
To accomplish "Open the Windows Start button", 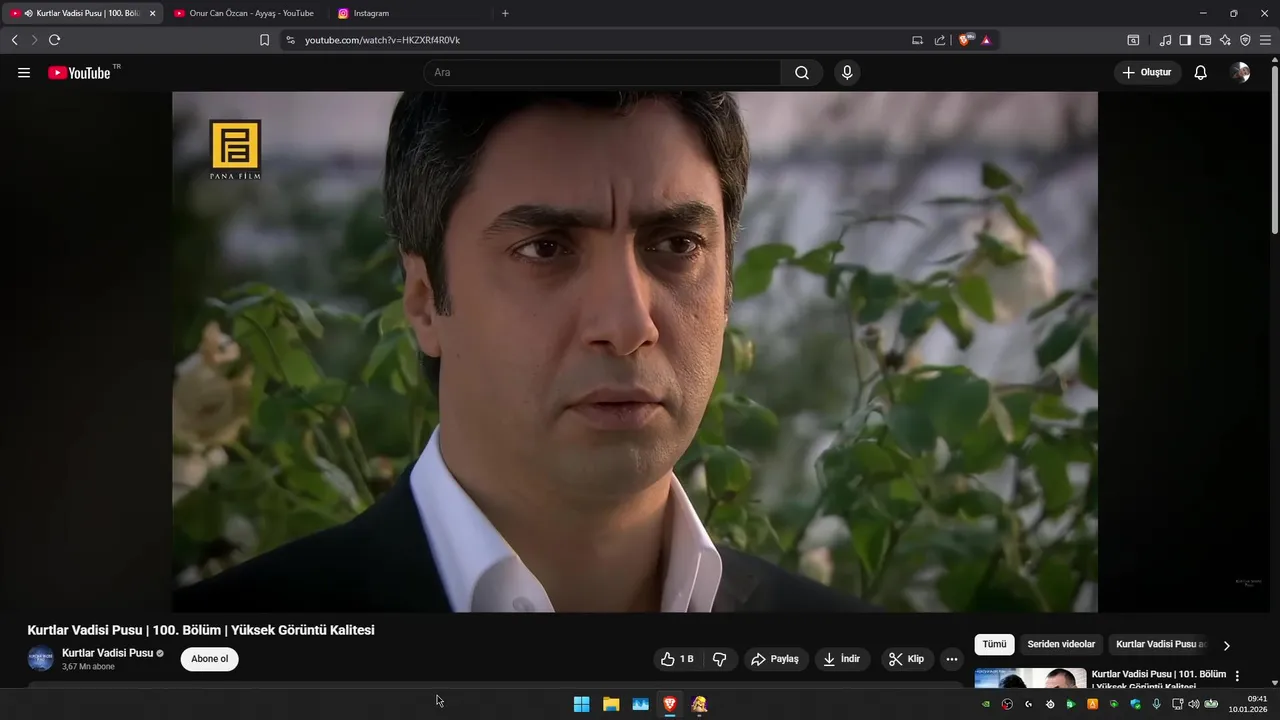I will coord(581,704).
